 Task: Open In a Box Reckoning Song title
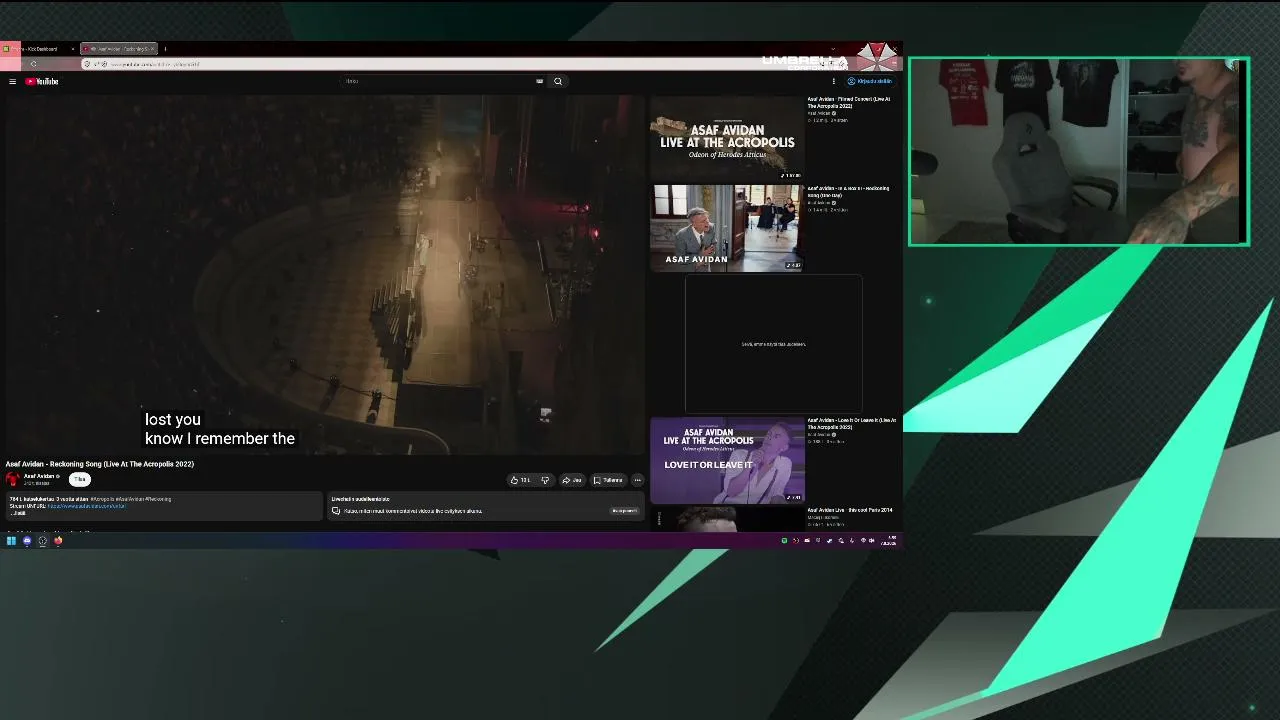[x=848, y=191]
